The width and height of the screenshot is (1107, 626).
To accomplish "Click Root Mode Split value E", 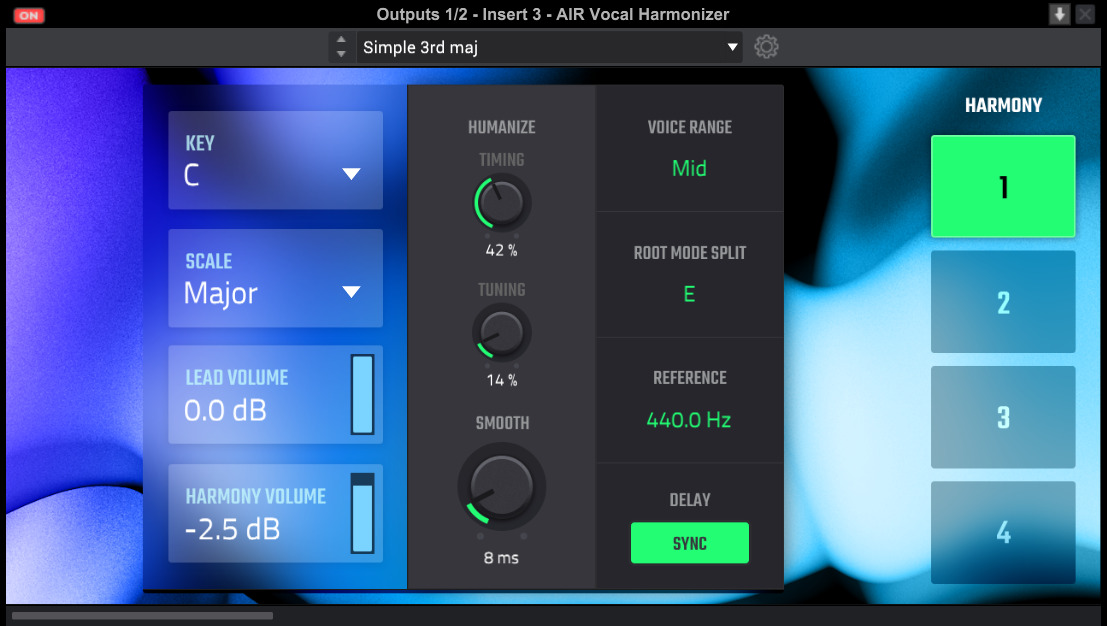I will (x=689, y=294).
